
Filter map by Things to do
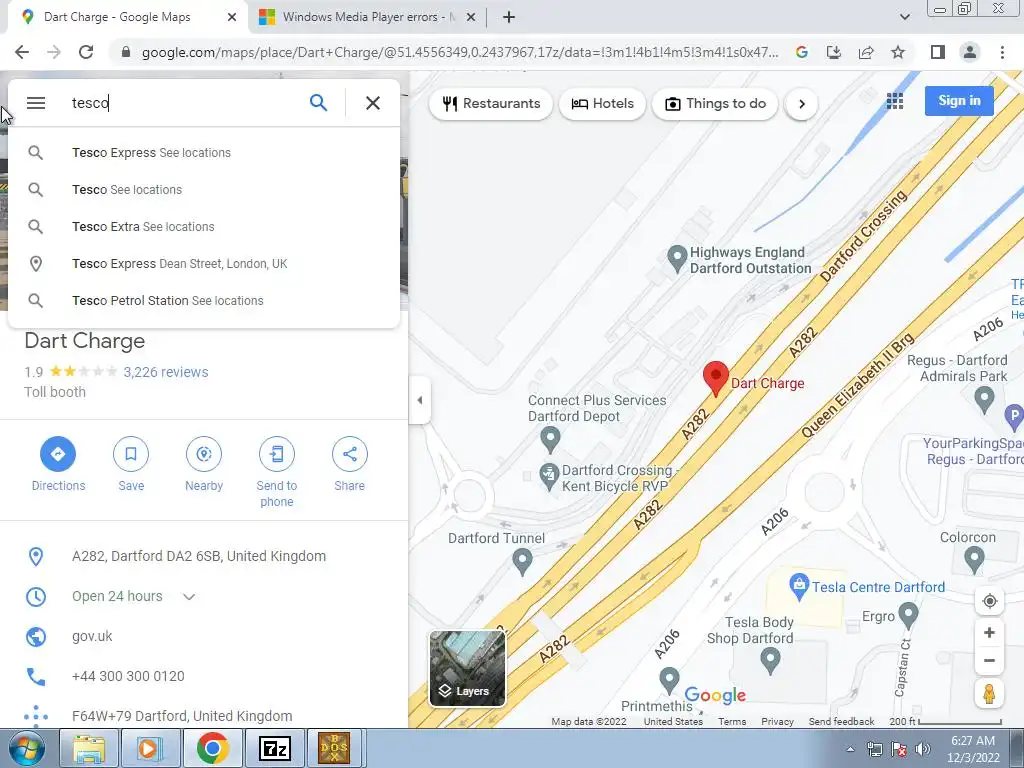(715, 104)
